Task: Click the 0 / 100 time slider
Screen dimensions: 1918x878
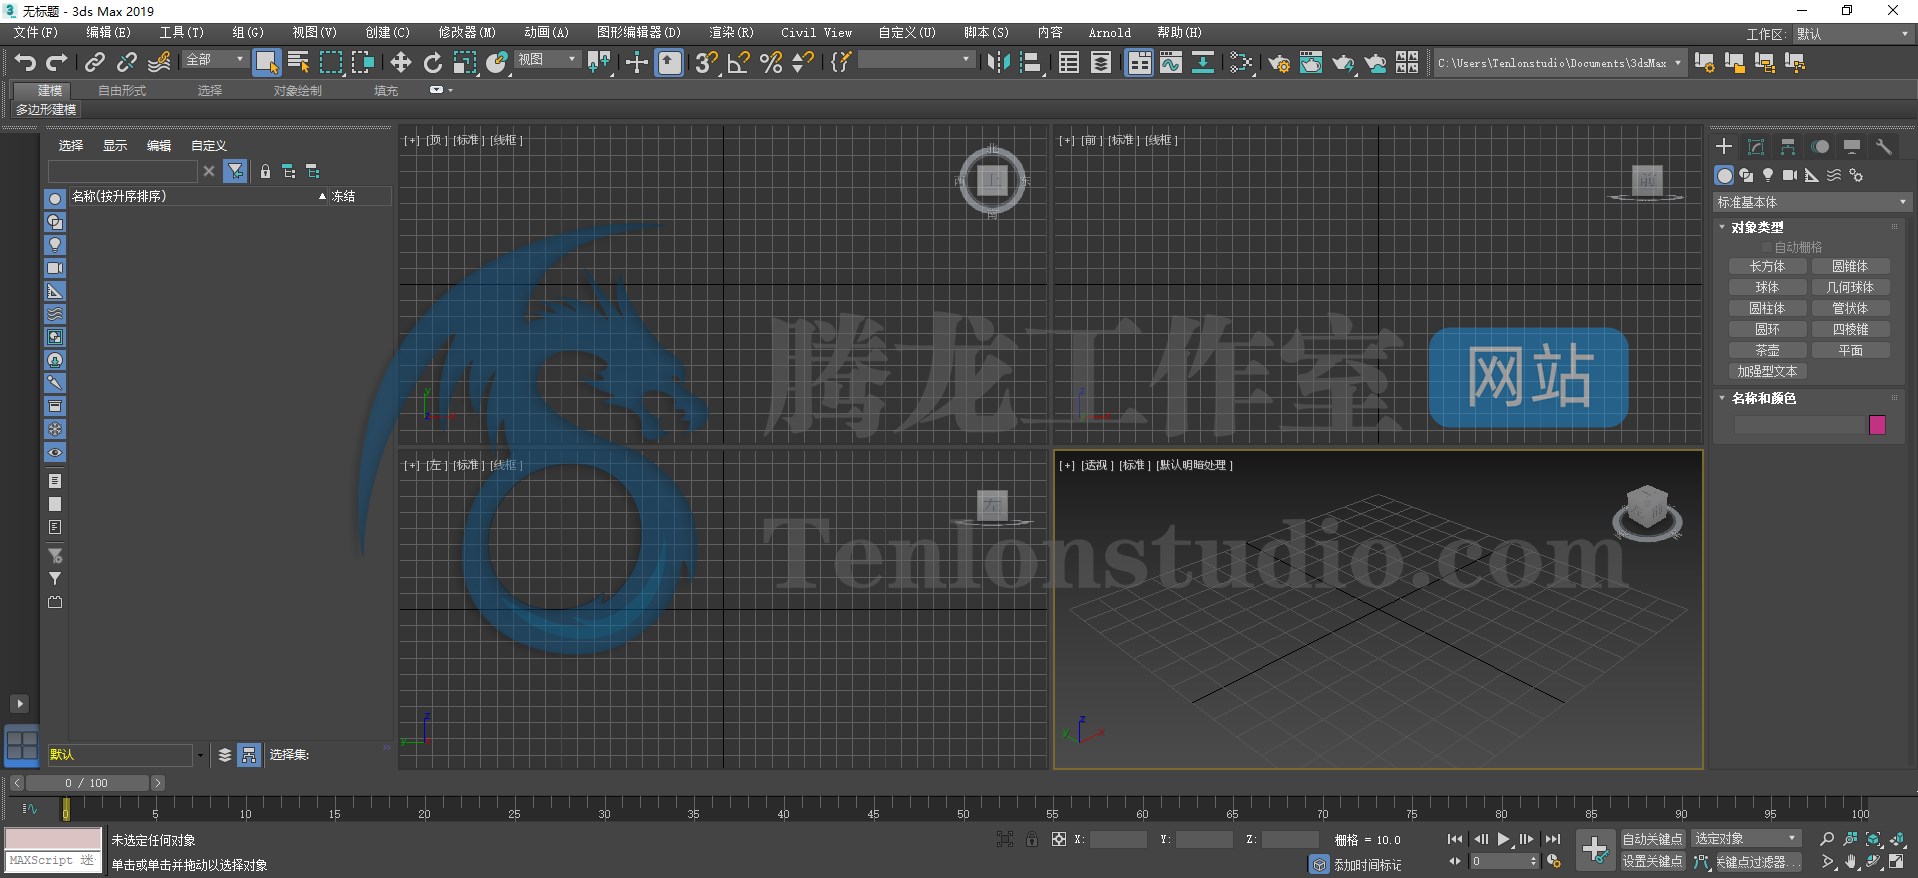Action: tap(87, 783)
